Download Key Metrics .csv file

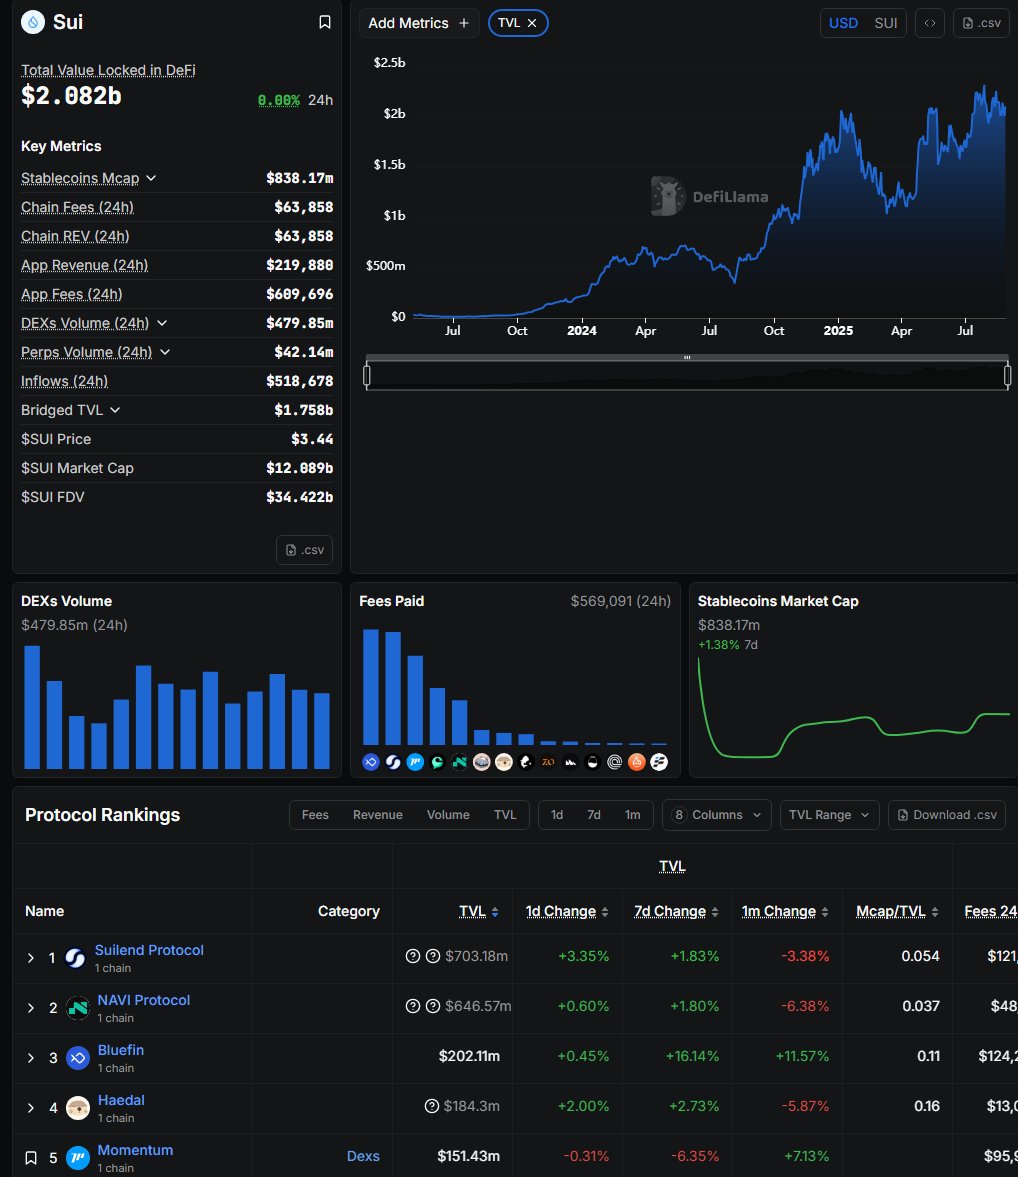point(304,549)
